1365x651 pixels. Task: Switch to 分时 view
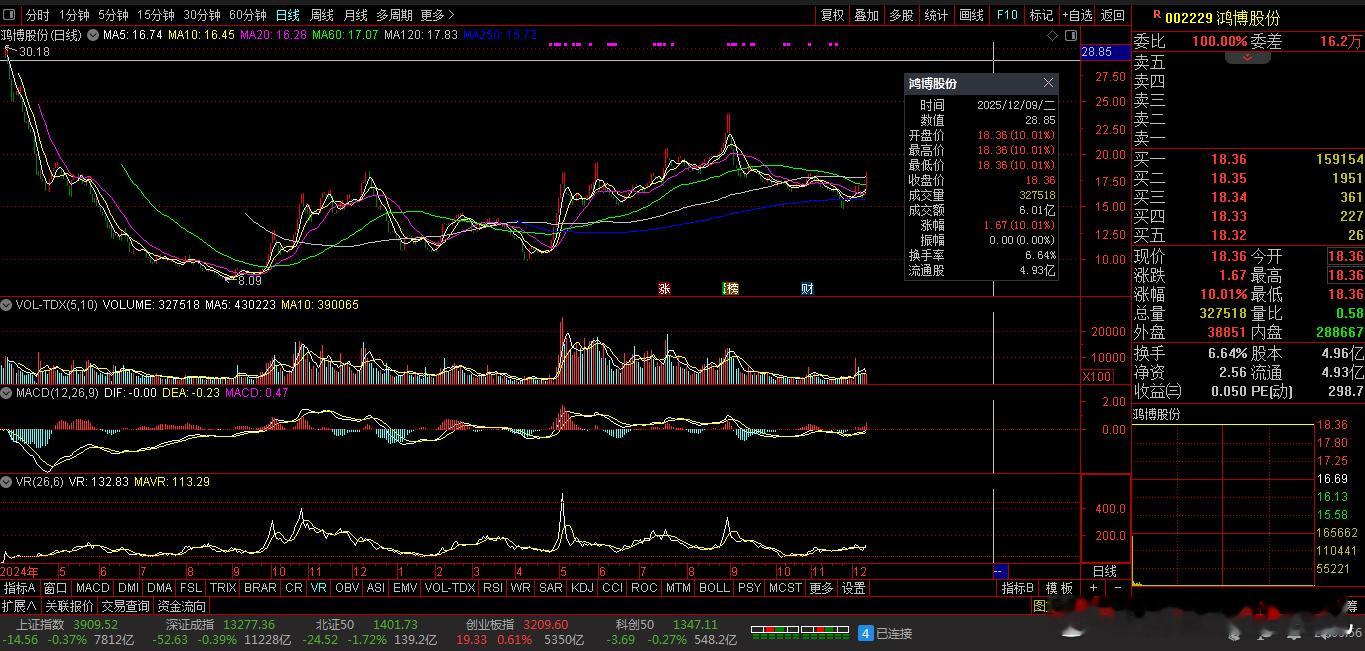click(x=37, y=15)
